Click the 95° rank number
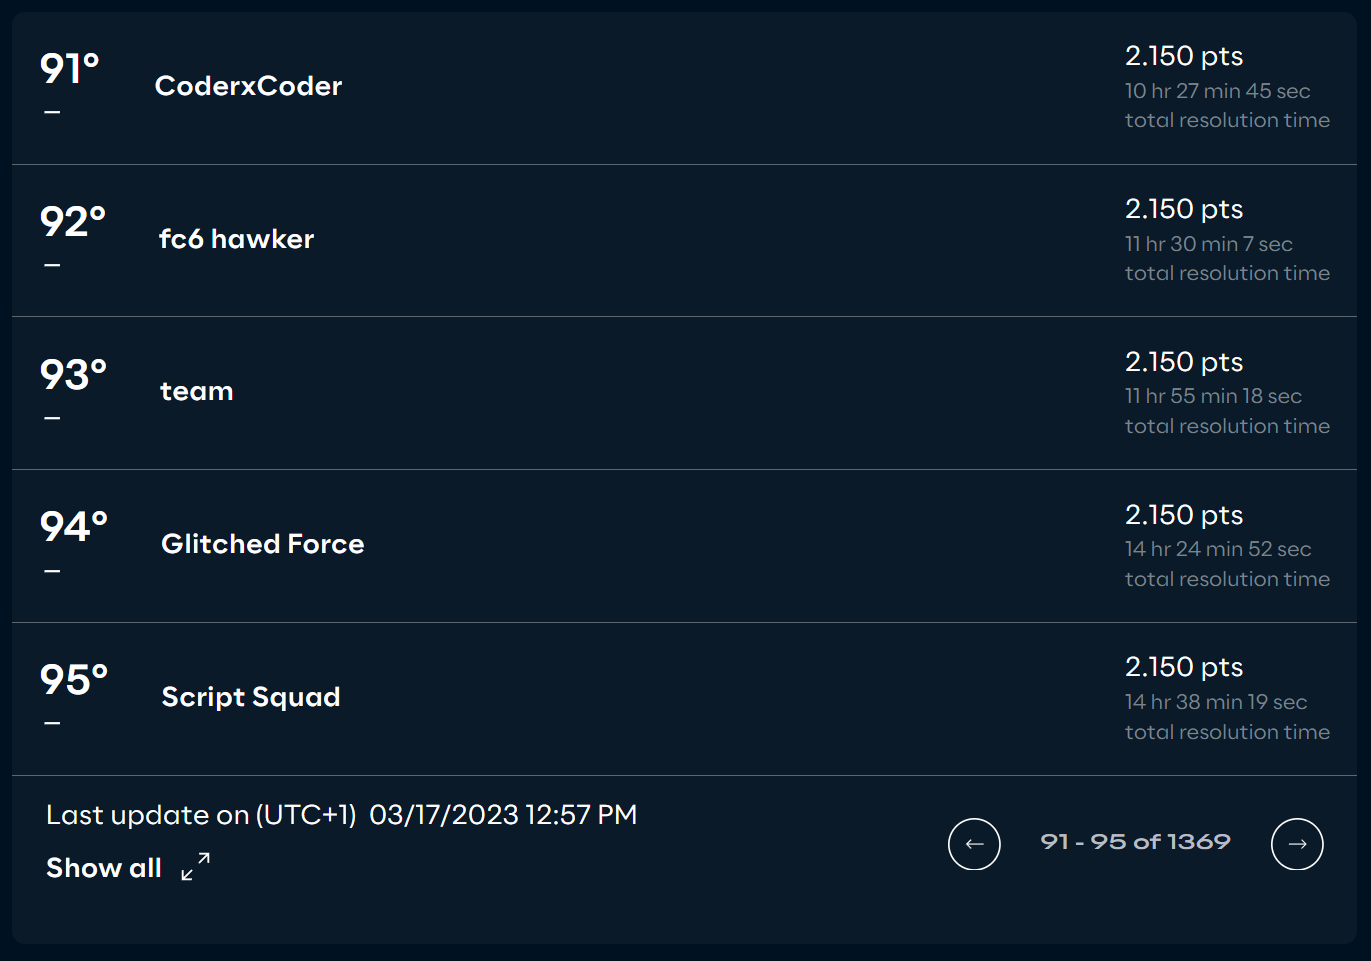The width and height of the screenshot is (1371, 961). (x=74, y=680)
